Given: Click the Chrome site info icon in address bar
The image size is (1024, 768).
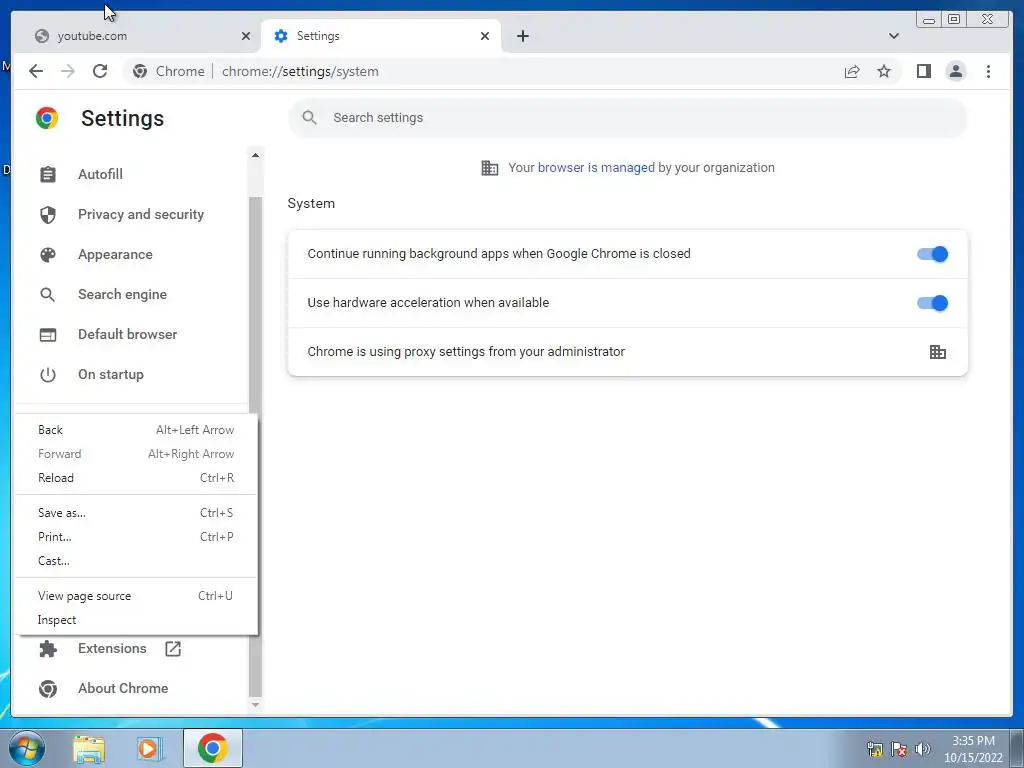Looking at the screenshot, I should click(x=140, y=71).
